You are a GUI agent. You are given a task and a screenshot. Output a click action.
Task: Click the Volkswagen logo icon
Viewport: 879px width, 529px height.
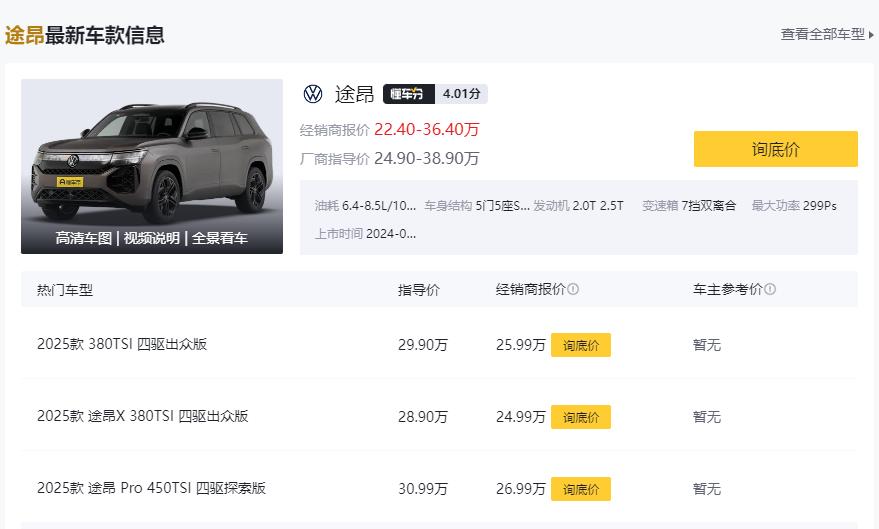313,94
